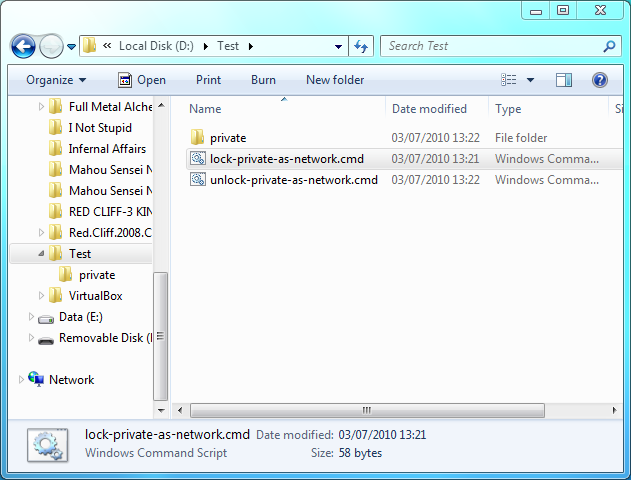Image resolution: width=631 pixels, height=480 pixels.
Task: Open the Organize menu
Action: (56, 80)
